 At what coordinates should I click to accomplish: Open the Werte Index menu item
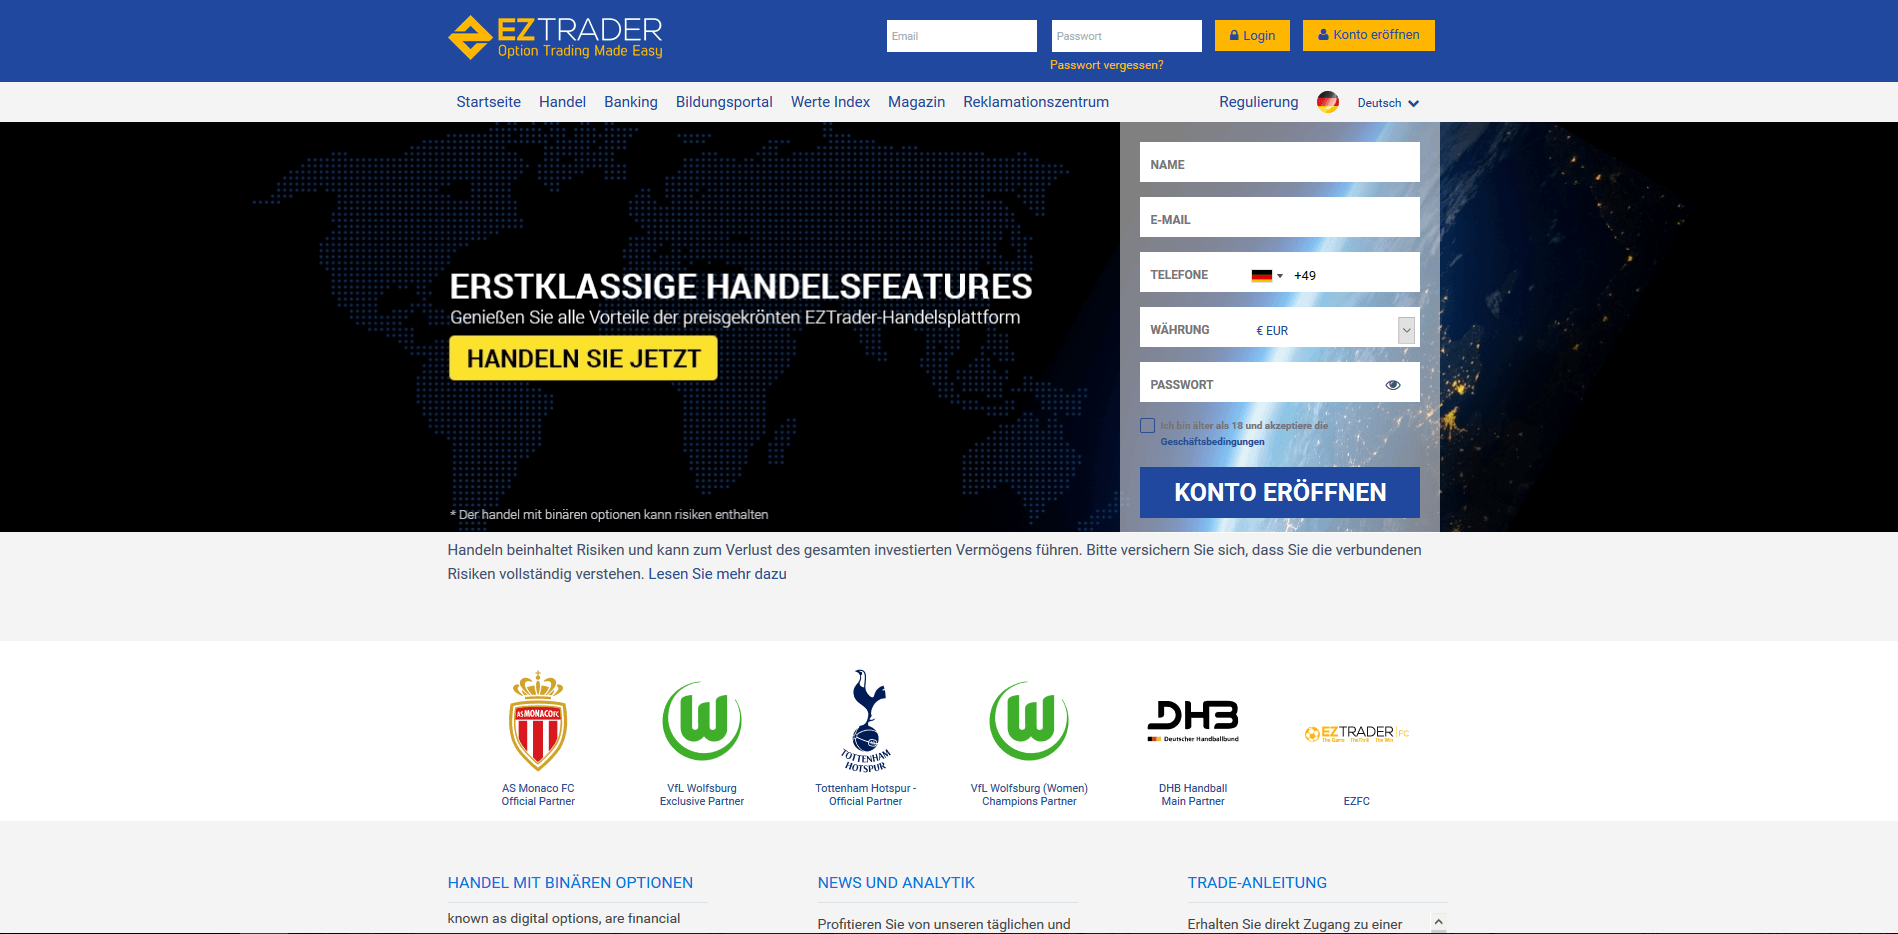point(830,102)
